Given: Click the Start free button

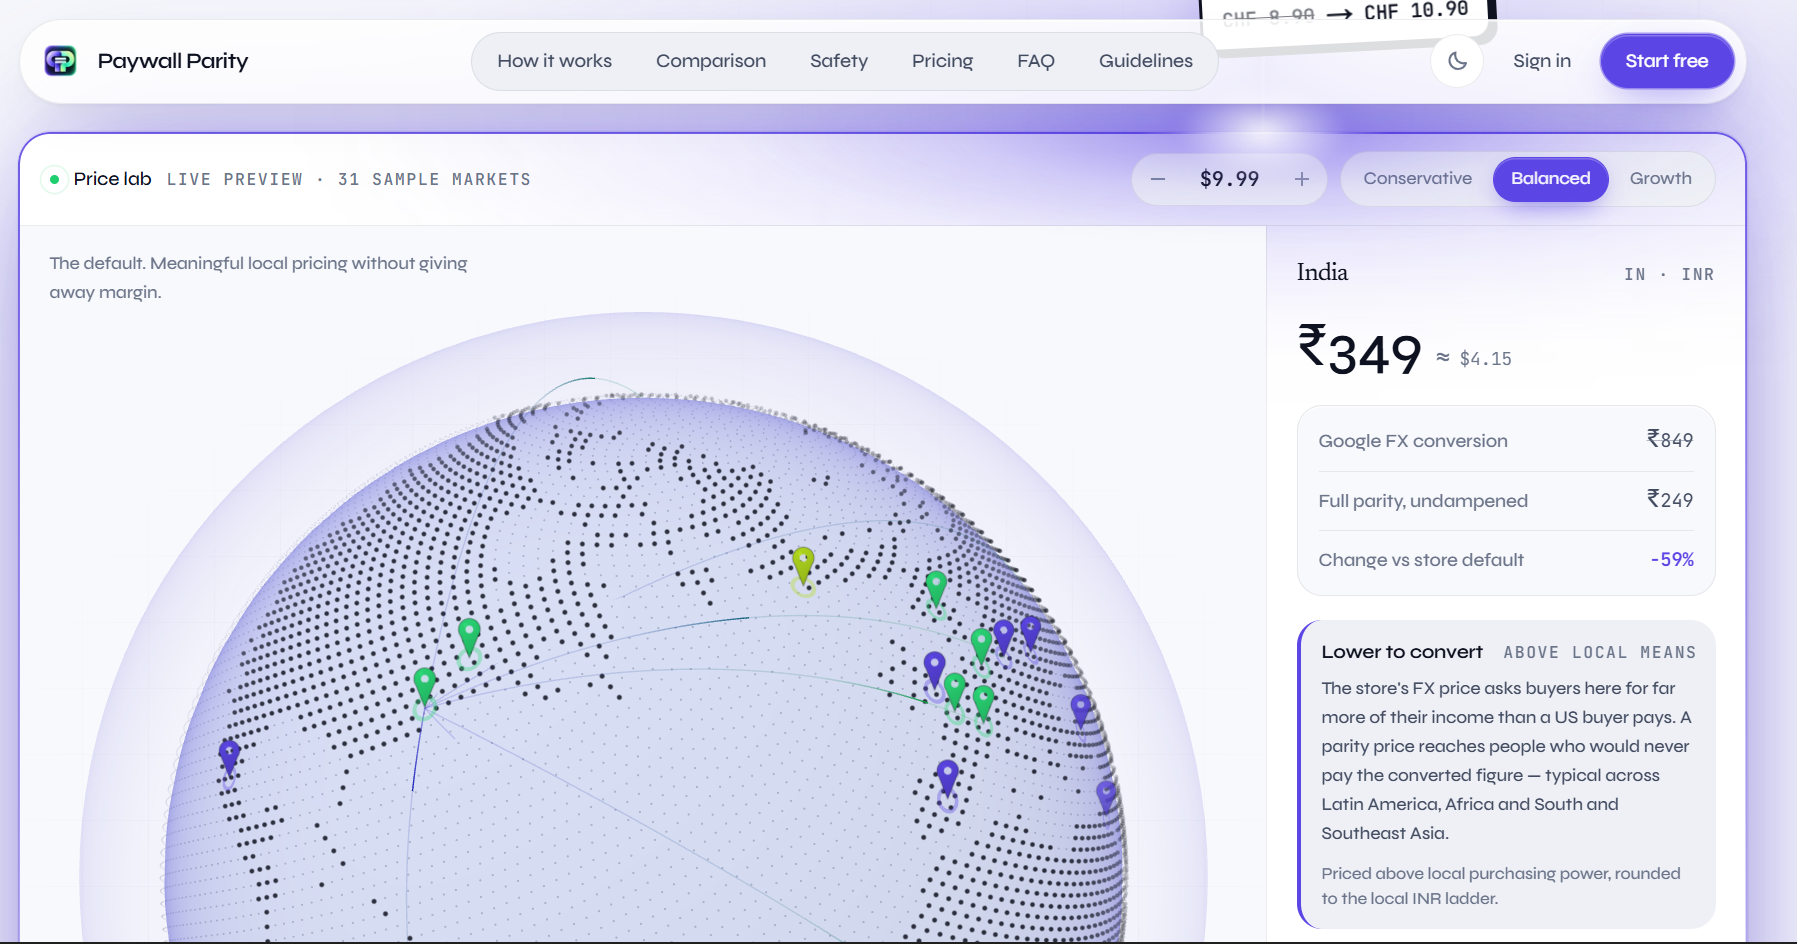Looking at the screenshot, I should click(1666, 61).
